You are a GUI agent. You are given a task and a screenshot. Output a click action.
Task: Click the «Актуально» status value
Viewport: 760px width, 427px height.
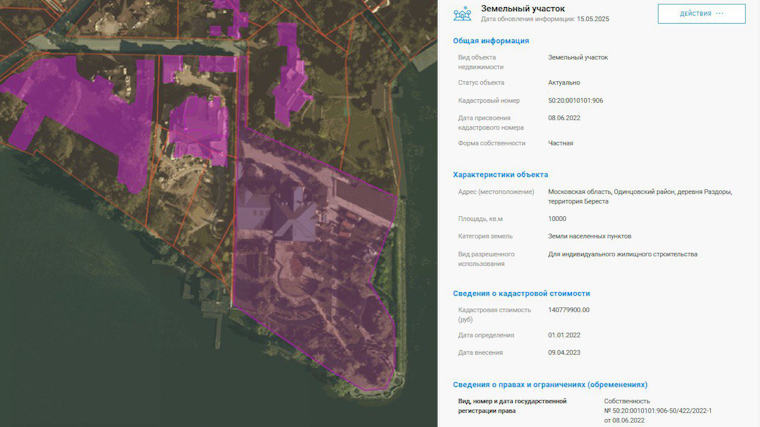pyautogui.click(x=563, y=82)
